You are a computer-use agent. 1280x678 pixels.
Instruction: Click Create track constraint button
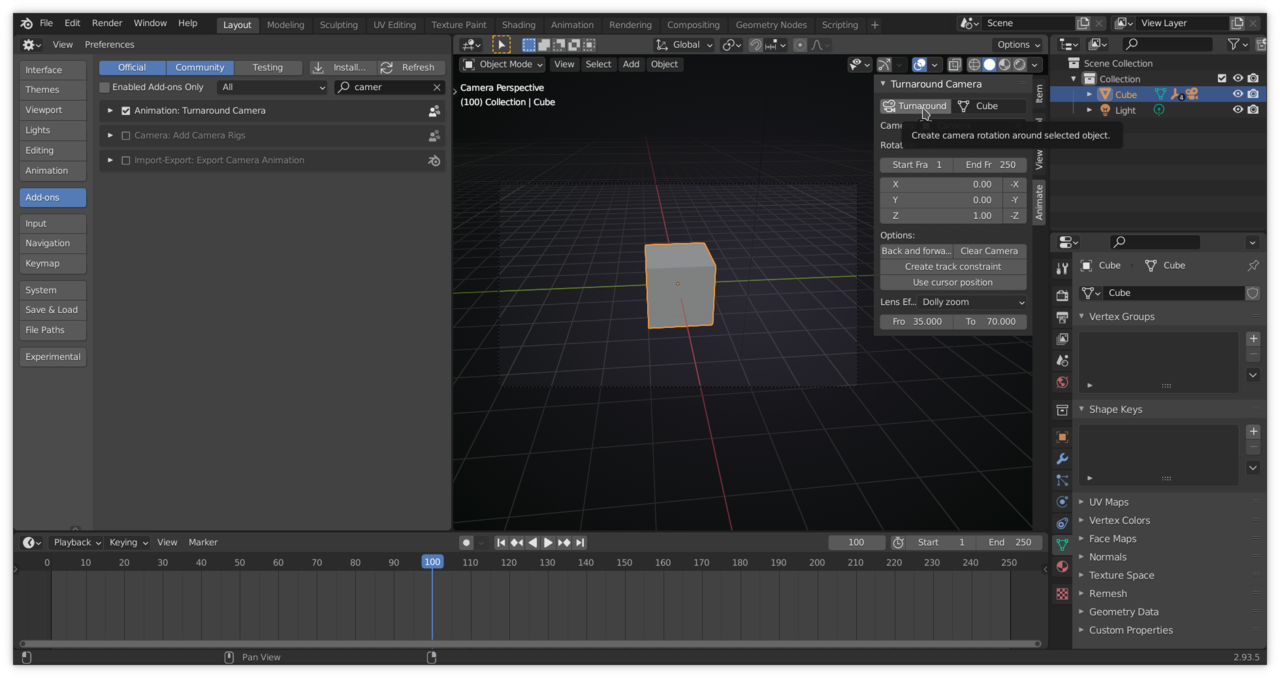tap(953, 267)
